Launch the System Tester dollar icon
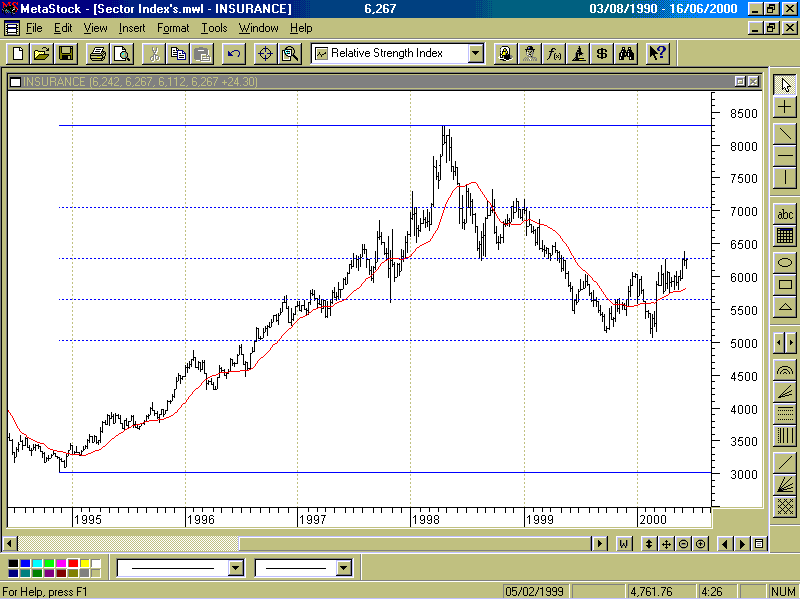Viewport: 800px width, 600px height. [x=602, y=54]
